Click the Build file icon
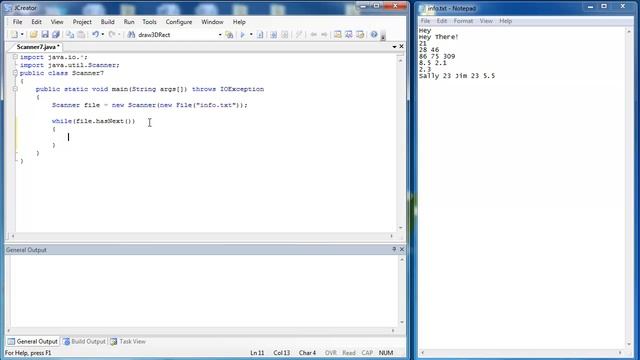The height and width of the screenshot is (360, 640). click(x=260, y=35)
